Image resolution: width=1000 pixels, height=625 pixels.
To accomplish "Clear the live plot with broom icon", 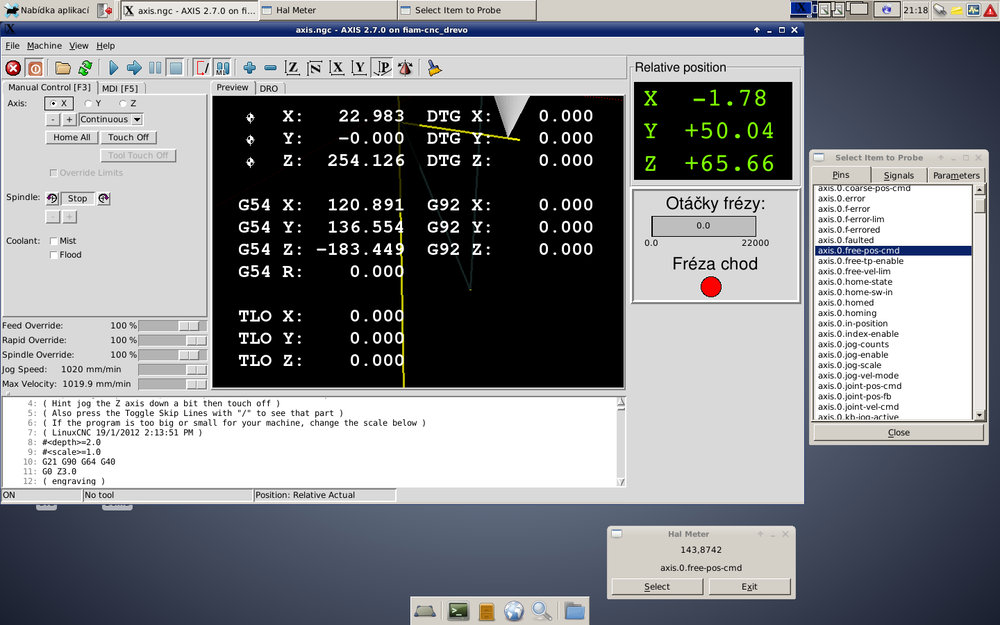I will pos(434,68).
